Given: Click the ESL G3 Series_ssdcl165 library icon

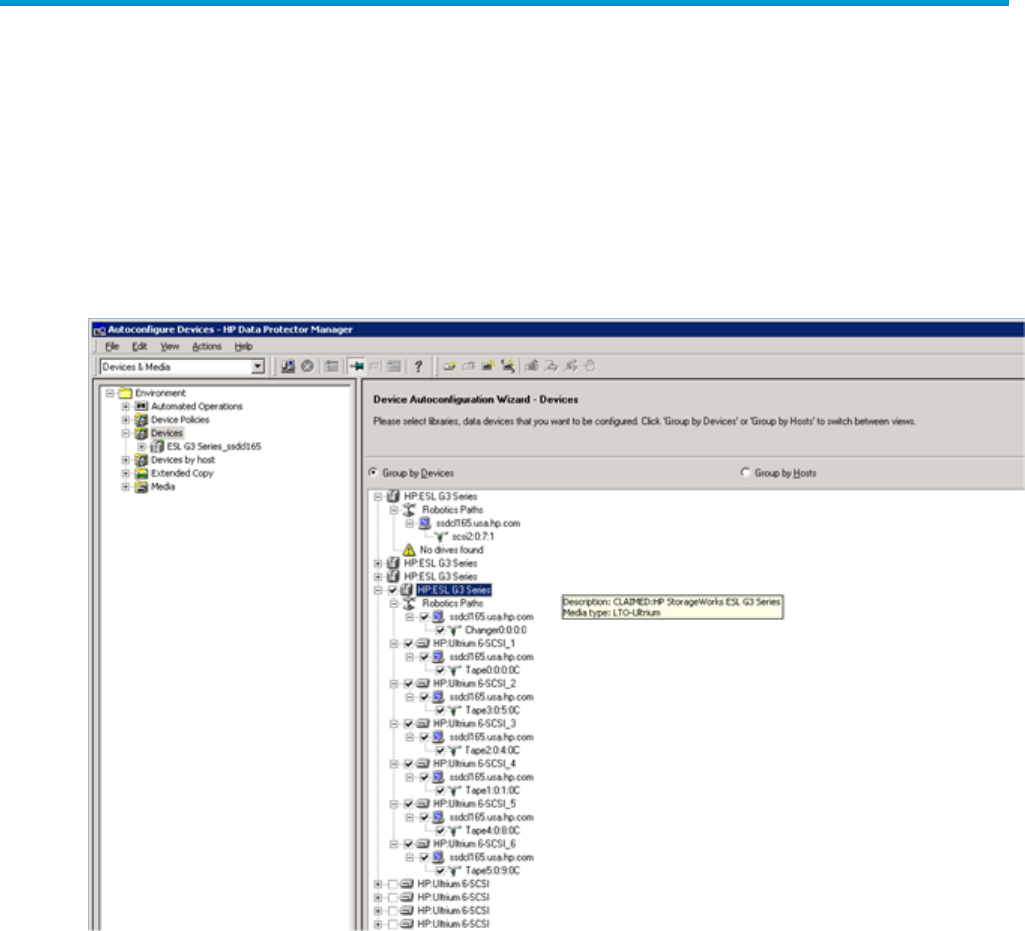Looking at the screenshot, I should coord(157,447).
